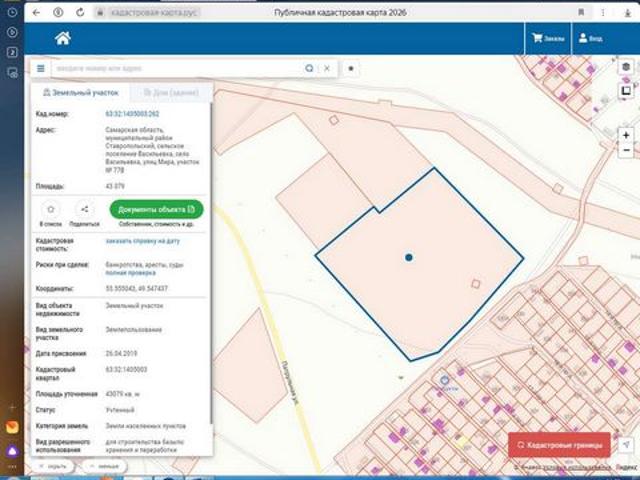
Task: Click the Категория земель value
Action: coord(146,426)
